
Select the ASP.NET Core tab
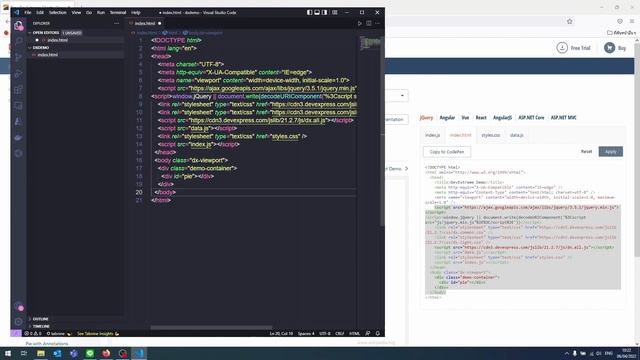(531, 118)
